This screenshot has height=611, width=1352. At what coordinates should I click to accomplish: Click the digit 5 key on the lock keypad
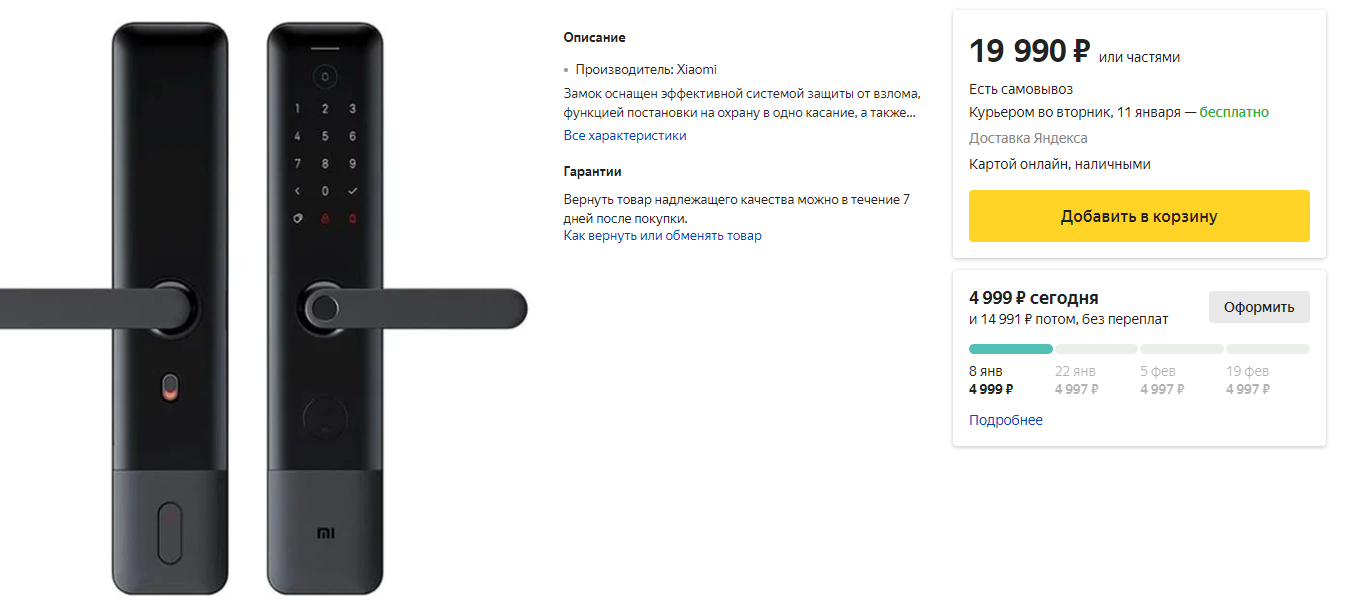(325, 136)
